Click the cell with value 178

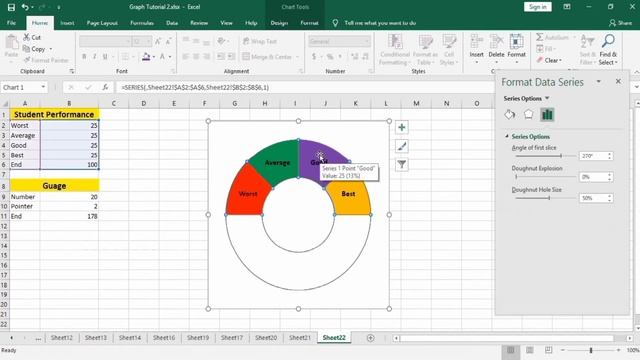point(69,216)
